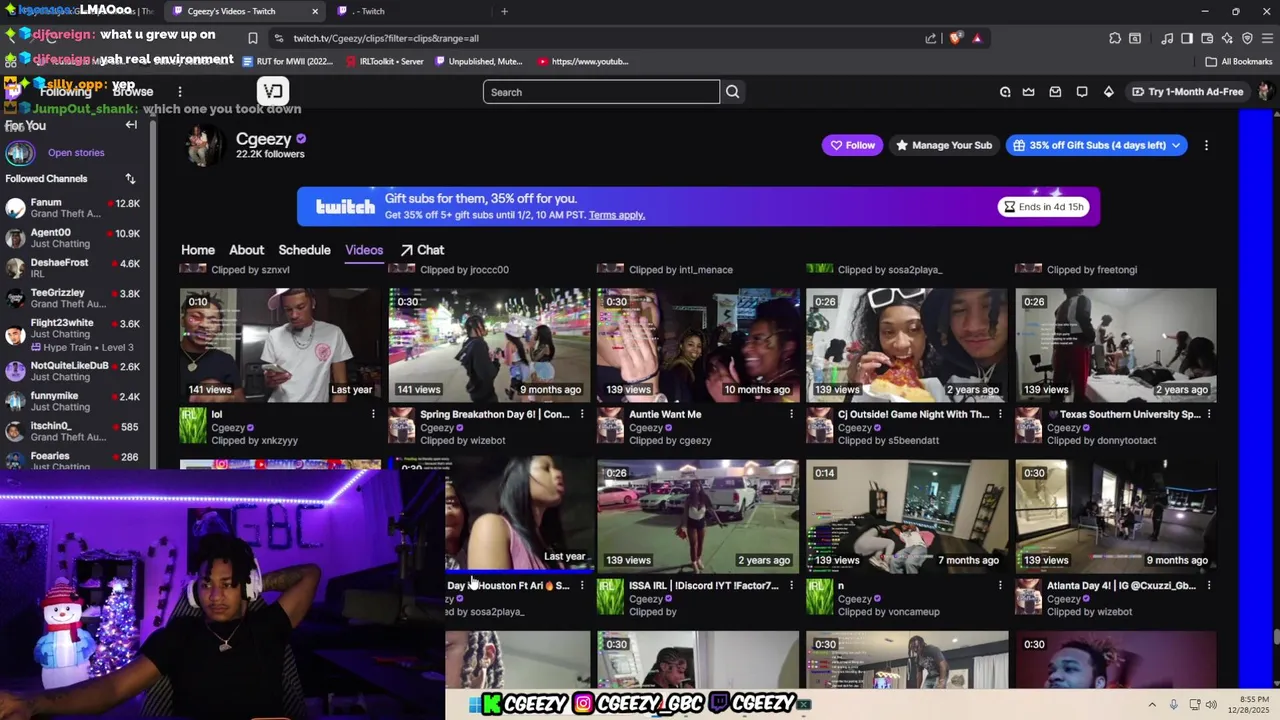1280x720 pixels.
Task: Show hidden system tray icons
Action: click(x=1151, y=705)
